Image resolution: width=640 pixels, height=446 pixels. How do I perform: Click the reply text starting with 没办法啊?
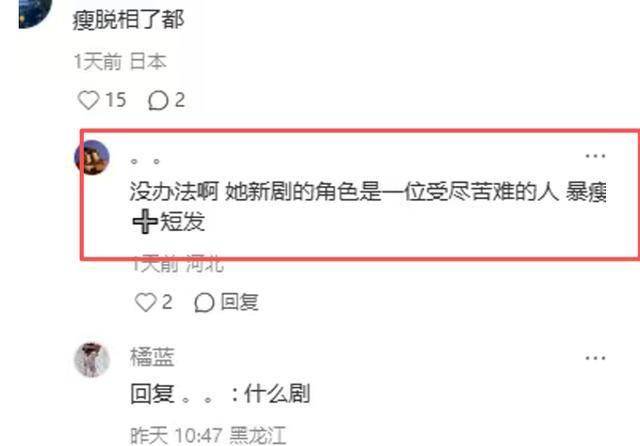pos(368,207)
